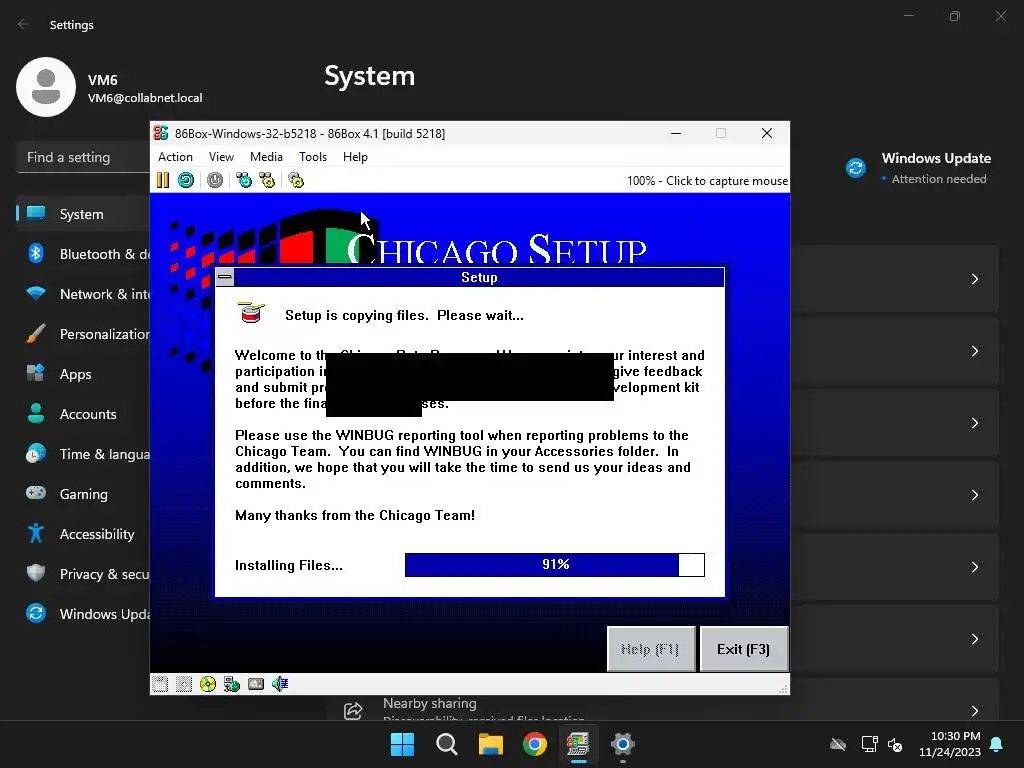Image resolution: width=1024 pixels, height=768 pixels.
Task: Click the CD-ROM disc status icon
Action: tap(208, 684)
